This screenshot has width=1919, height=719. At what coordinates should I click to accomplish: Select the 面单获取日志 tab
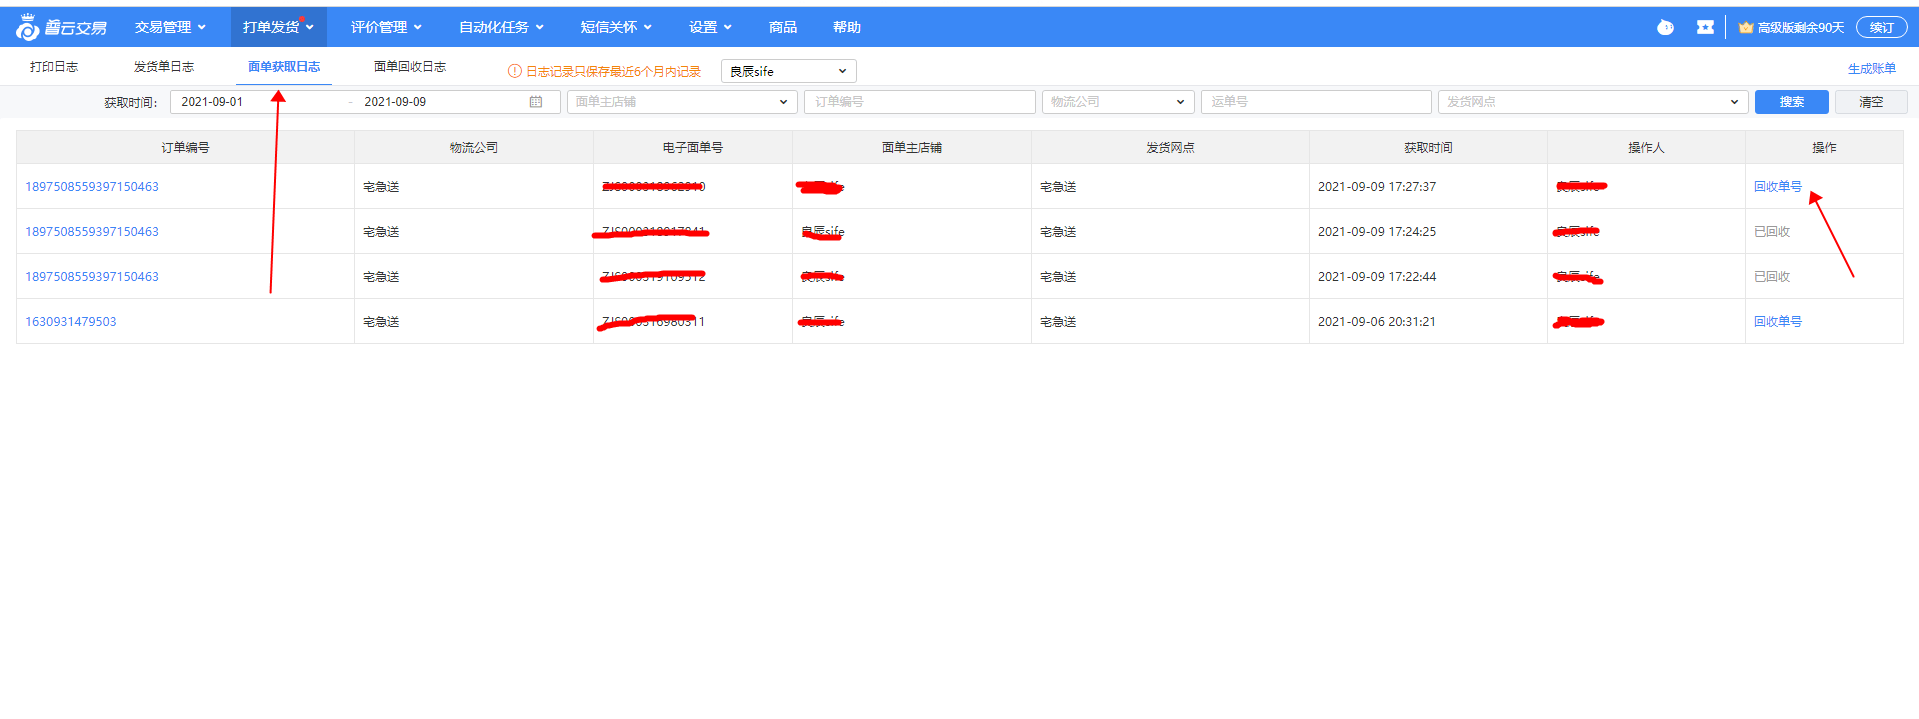284,67
